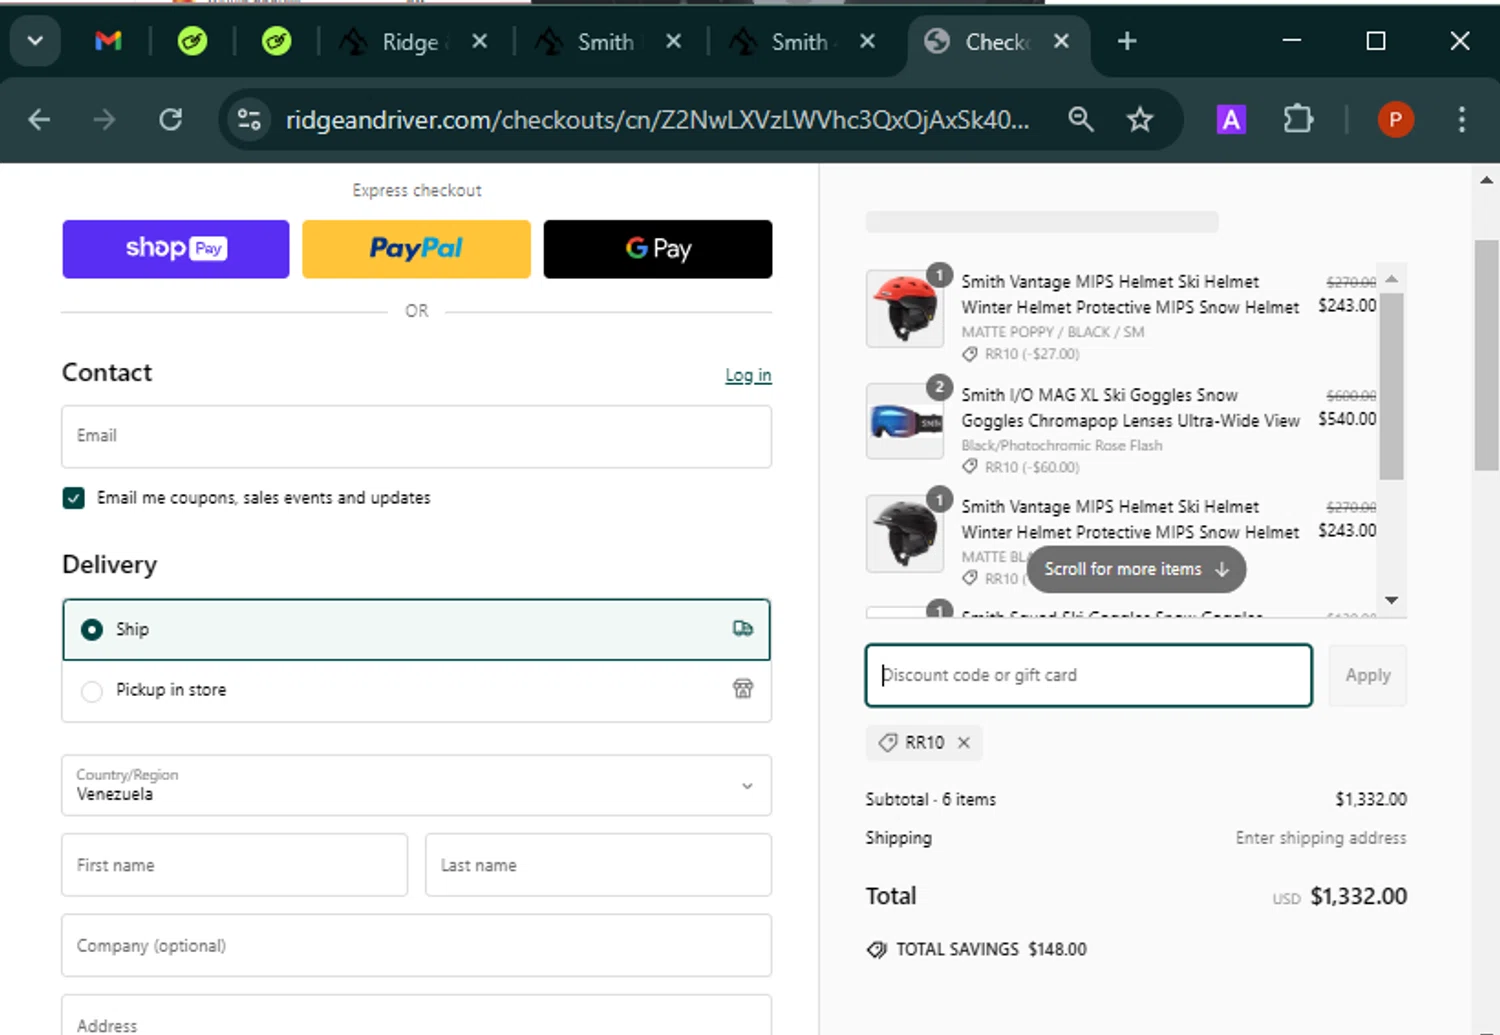This screenshot has height=1035, width=1500.
Task: Click the page scrollbar up arrow
Action: (1486, 180)
